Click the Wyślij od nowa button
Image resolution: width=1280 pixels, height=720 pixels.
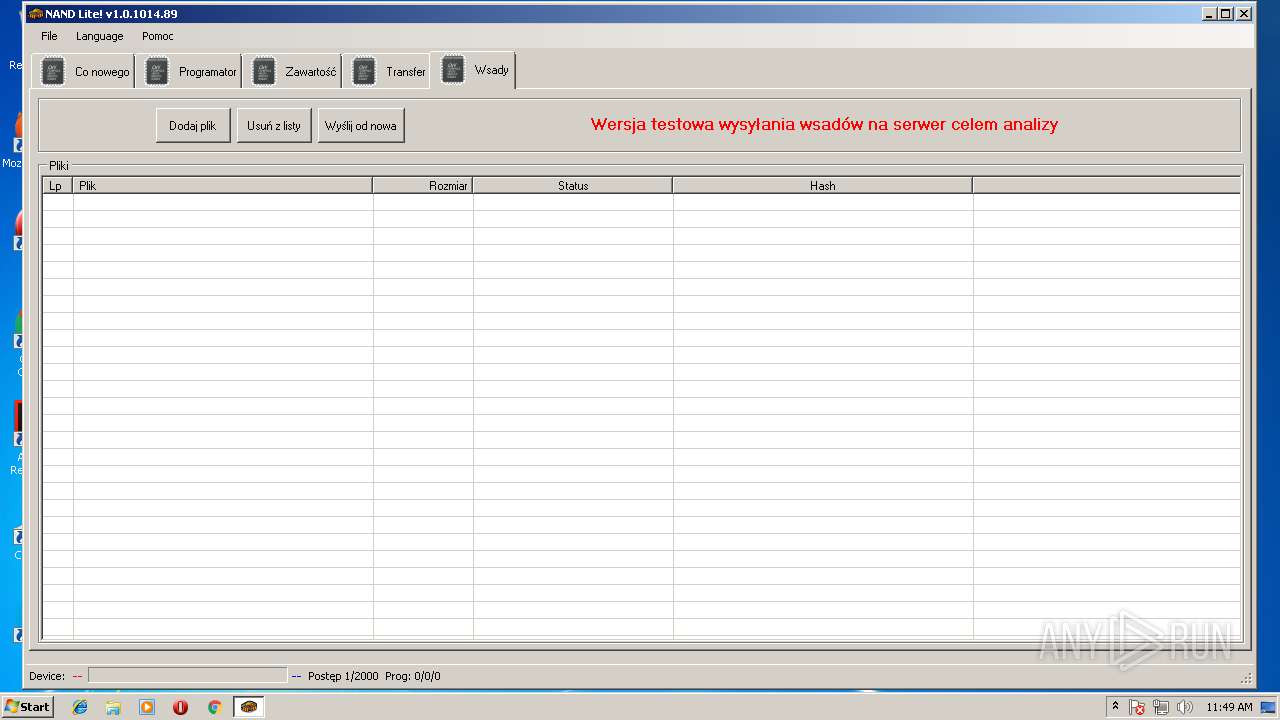pyautogui.click(x=361, y=126)
